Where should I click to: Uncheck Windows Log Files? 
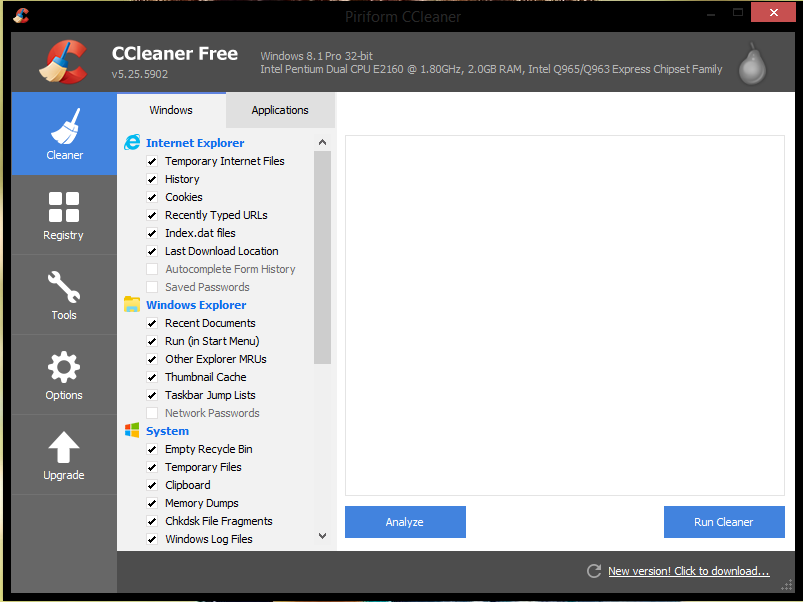[152, 539]
